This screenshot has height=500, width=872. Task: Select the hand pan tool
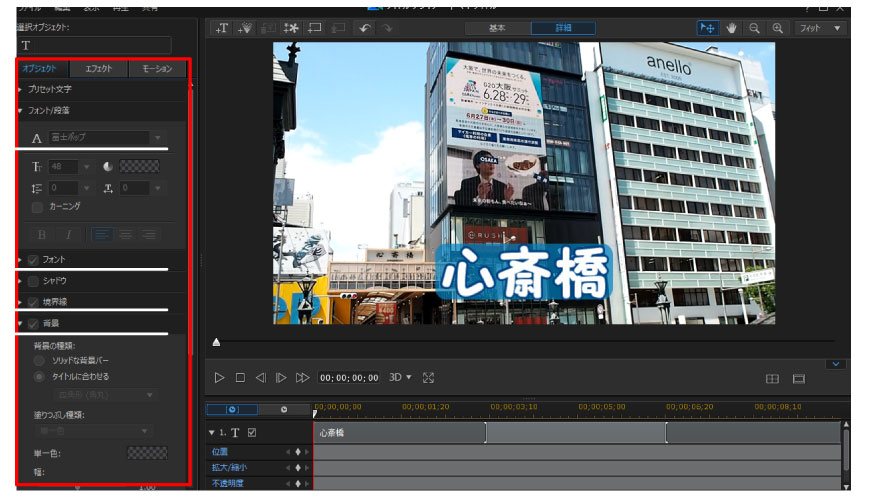(x=731, y=28)
